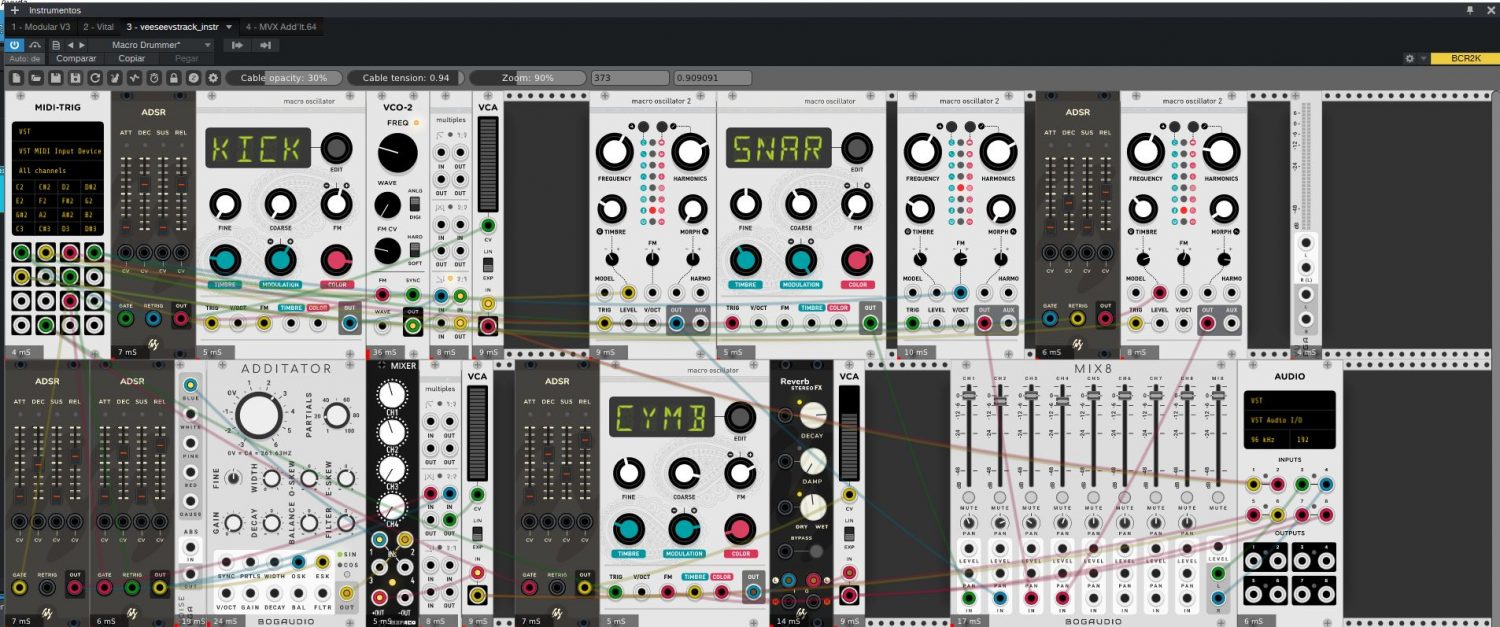Click the first floppy-disk save patch icon
This screenshot has height=627, width=1500.
pyautogui.click(x=55, y=77)
